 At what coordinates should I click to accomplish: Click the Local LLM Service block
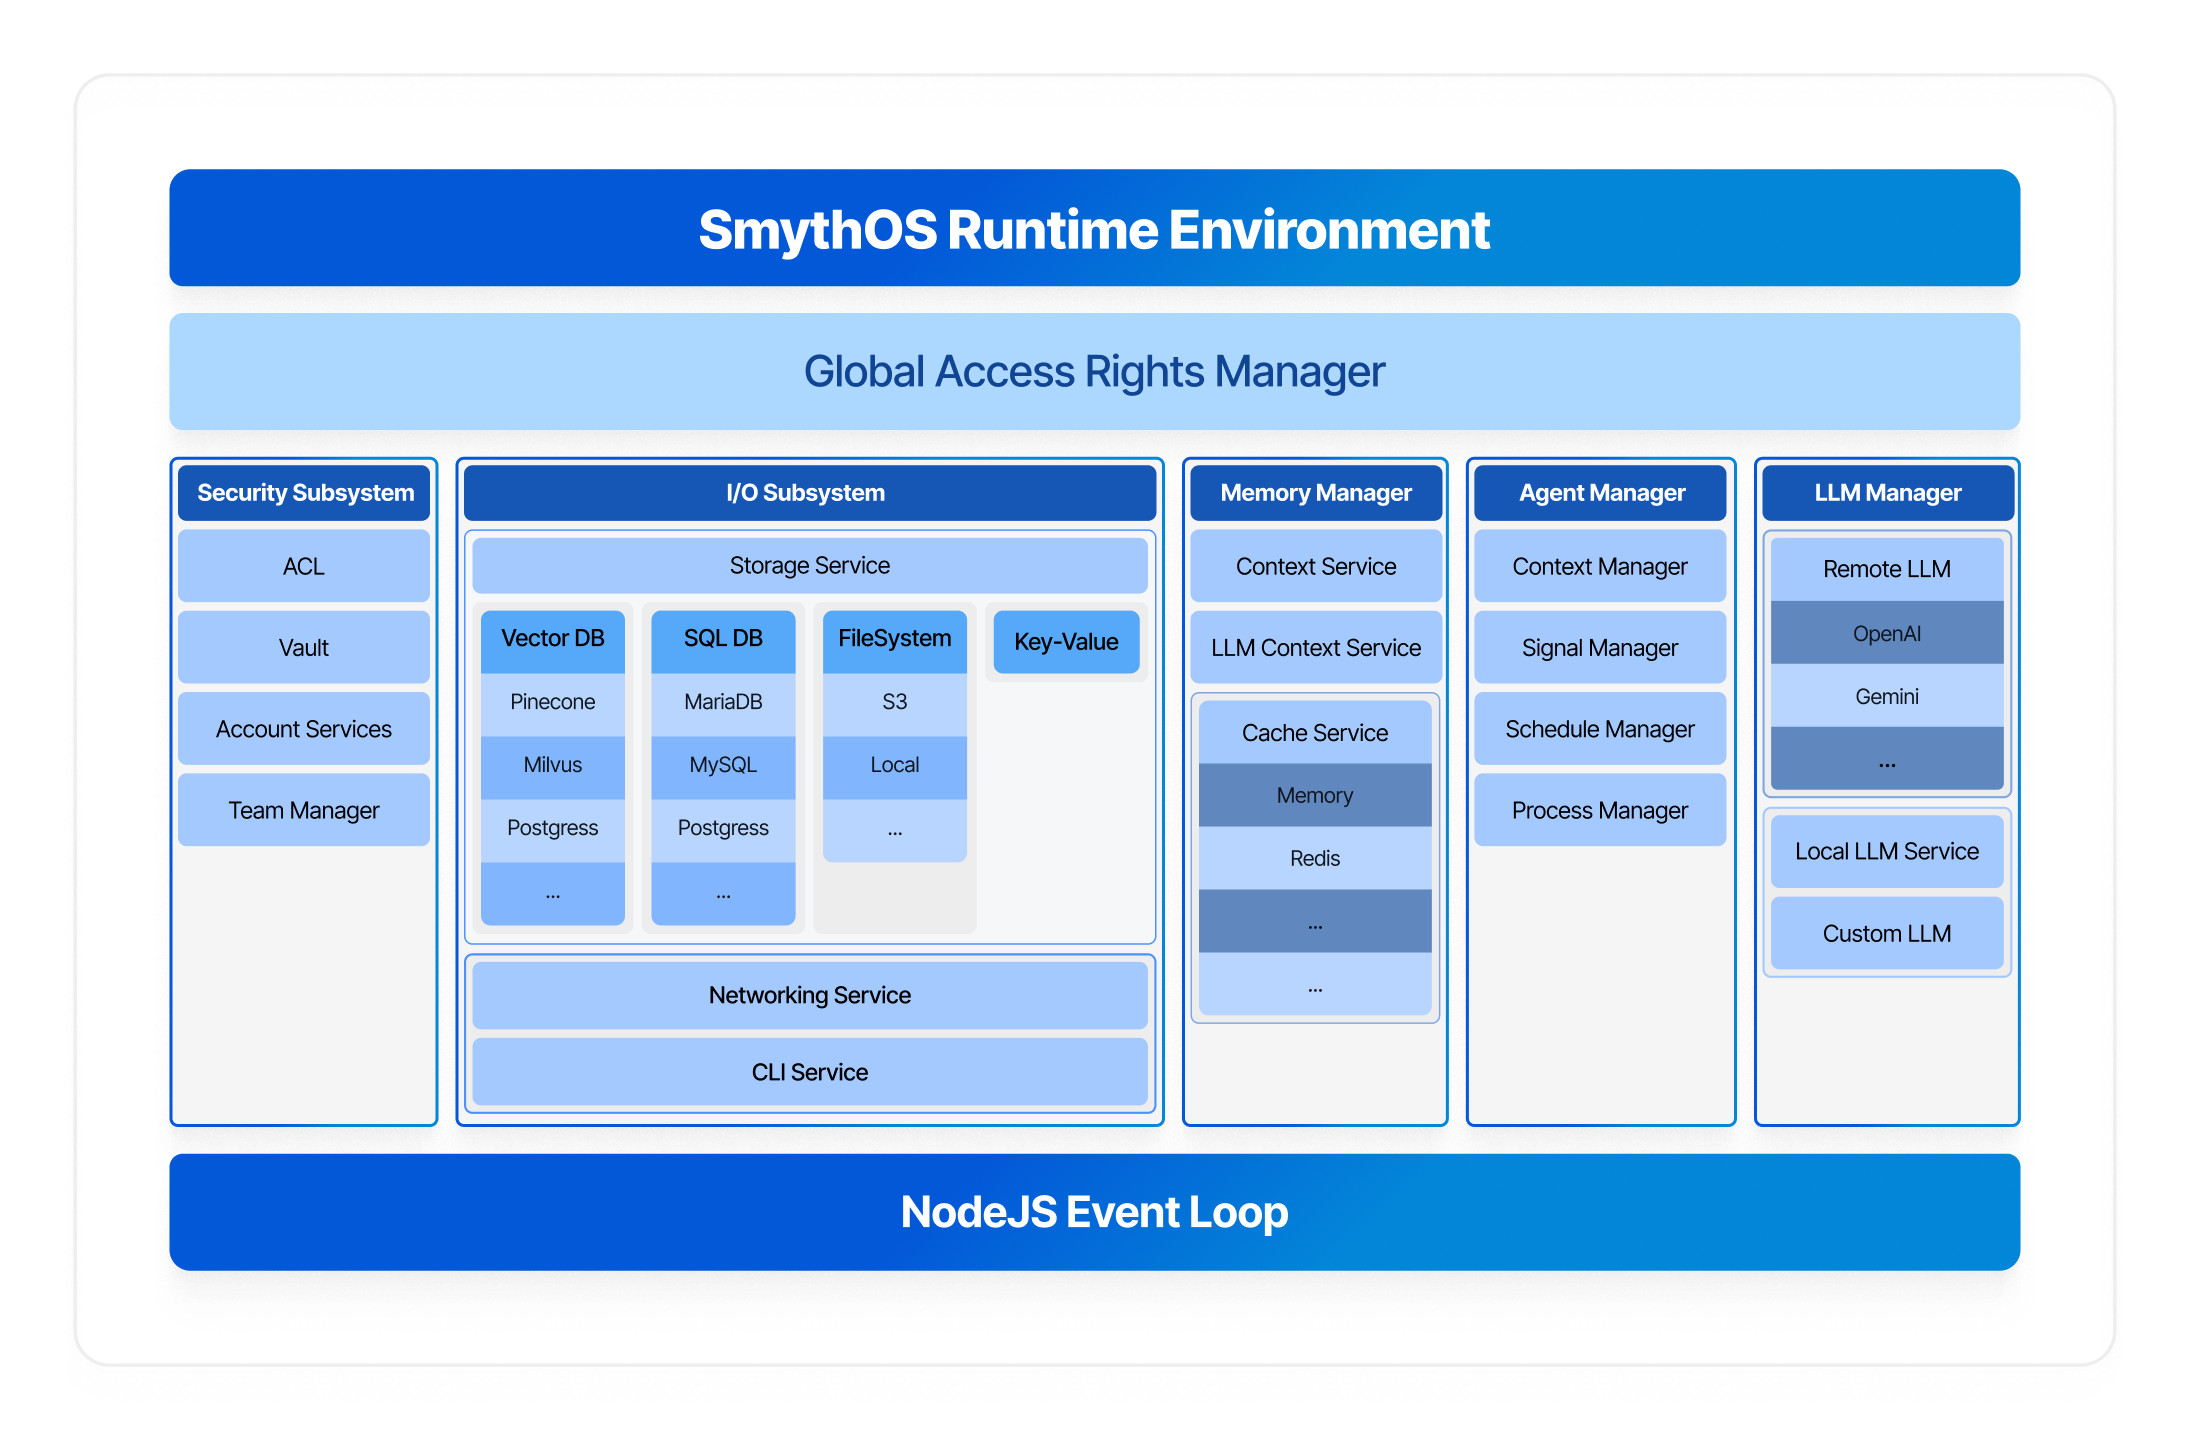pos(1886,851)
